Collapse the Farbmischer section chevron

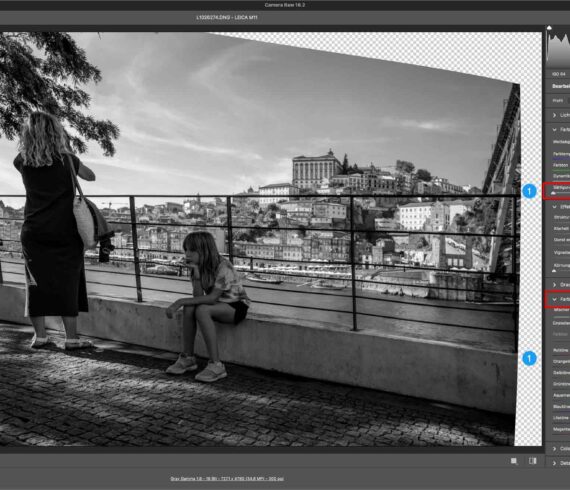pyautogui.click(x=554, y=299)
